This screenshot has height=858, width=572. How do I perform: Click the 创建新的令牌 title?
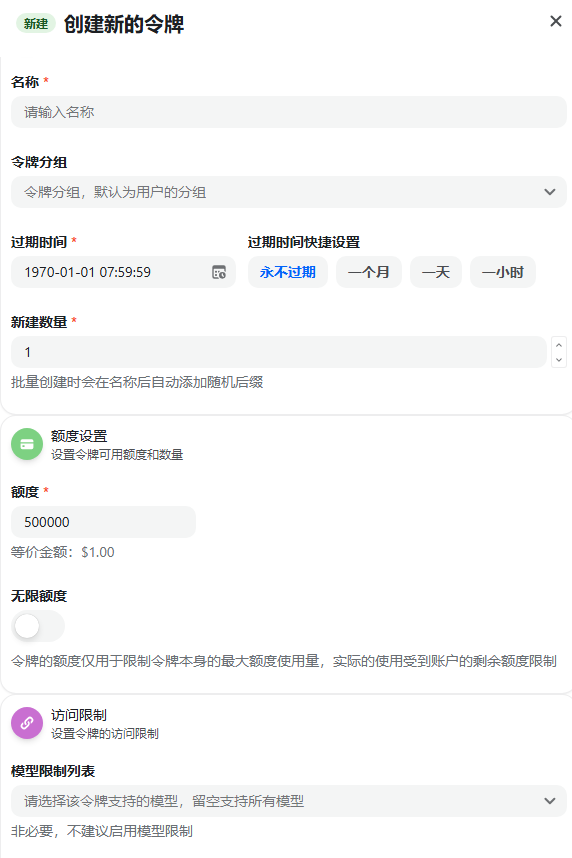tap(124, 24)
